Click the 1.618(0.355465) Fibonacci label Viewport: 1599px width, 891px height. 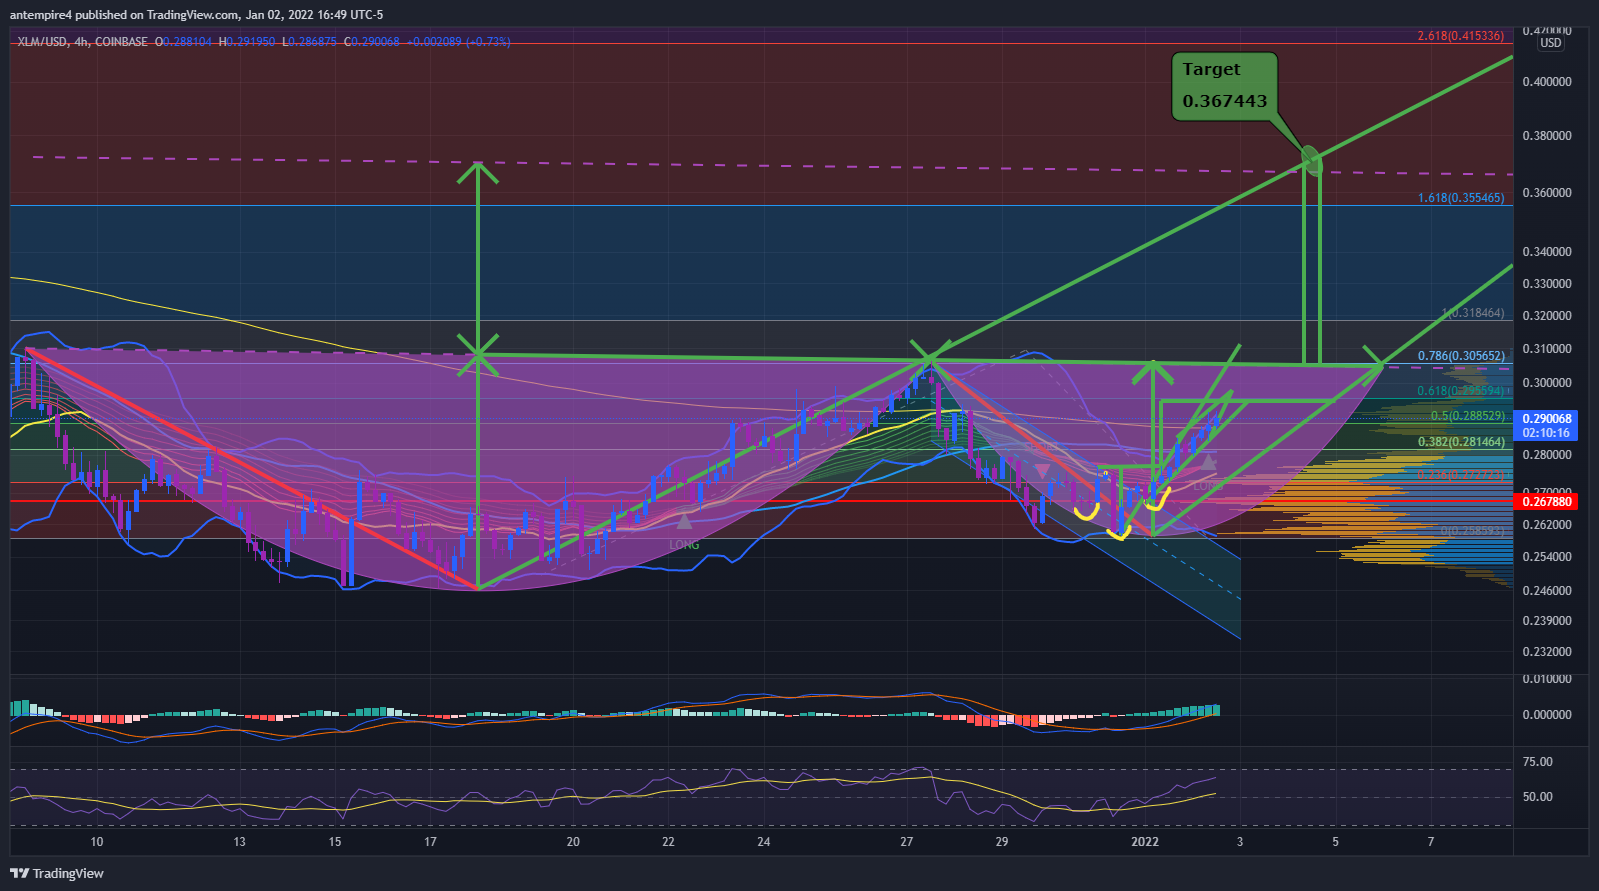point(1460,198)
